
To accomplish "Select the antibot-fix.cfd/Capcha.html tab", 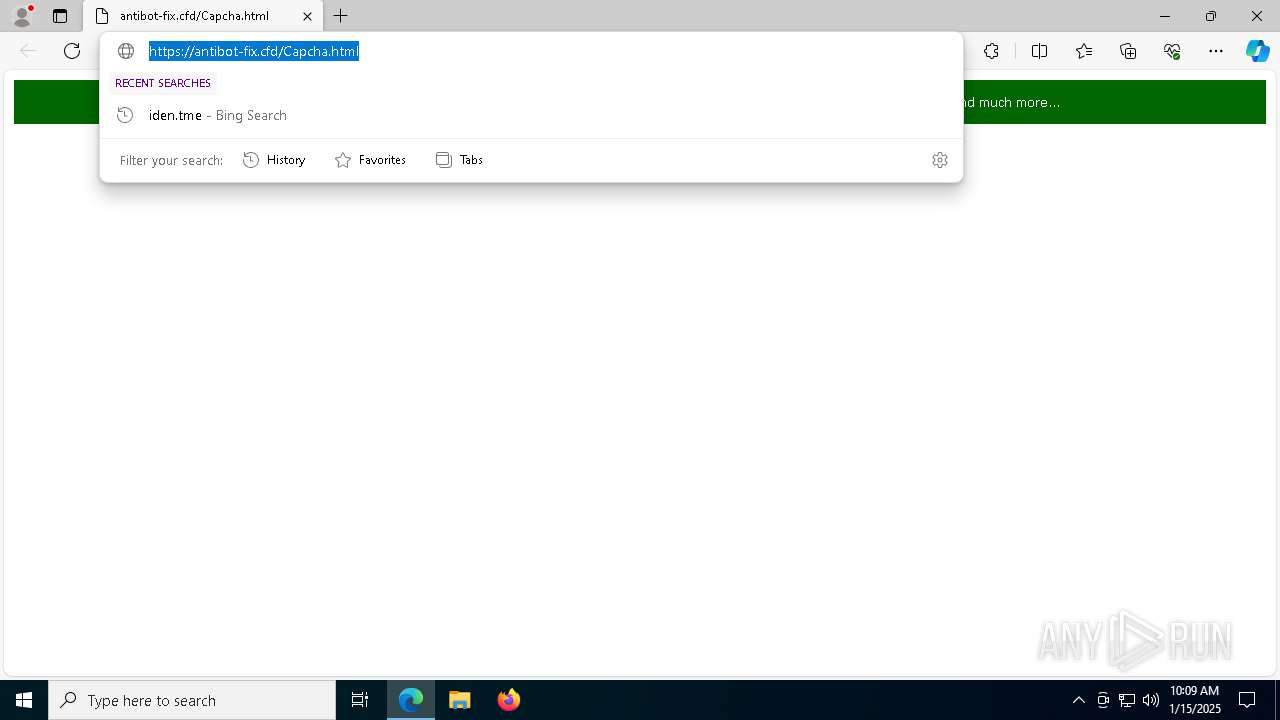I will tap(203, 16).
